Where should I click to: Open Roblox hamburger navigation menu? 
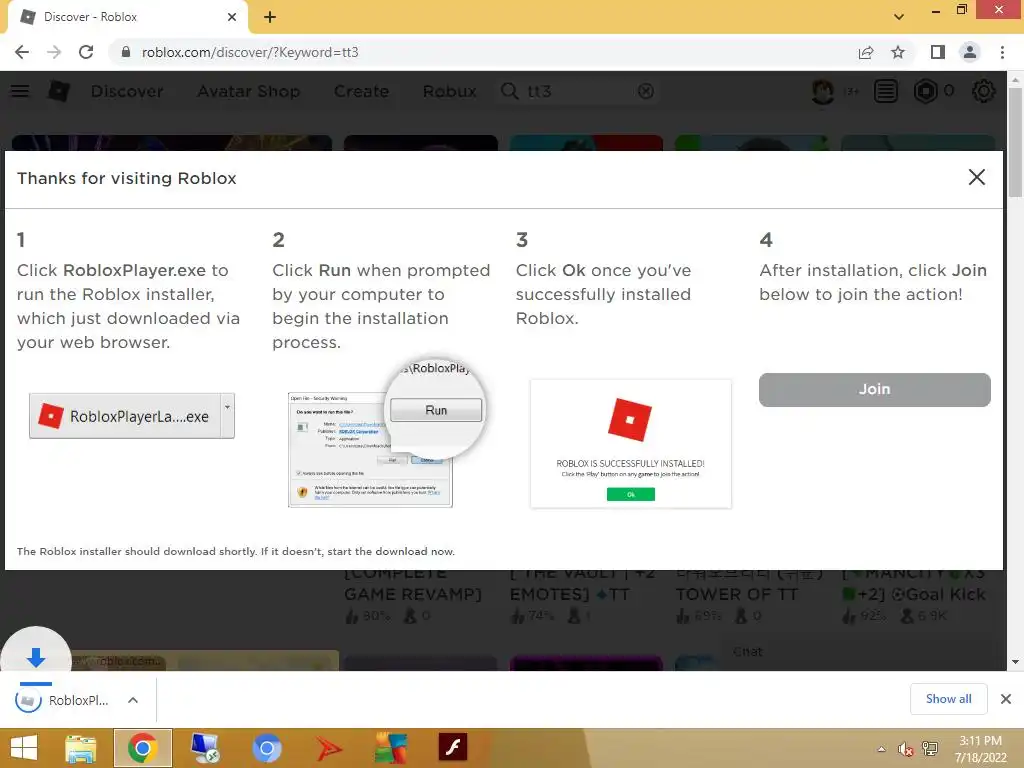click(x=20, y=91)
